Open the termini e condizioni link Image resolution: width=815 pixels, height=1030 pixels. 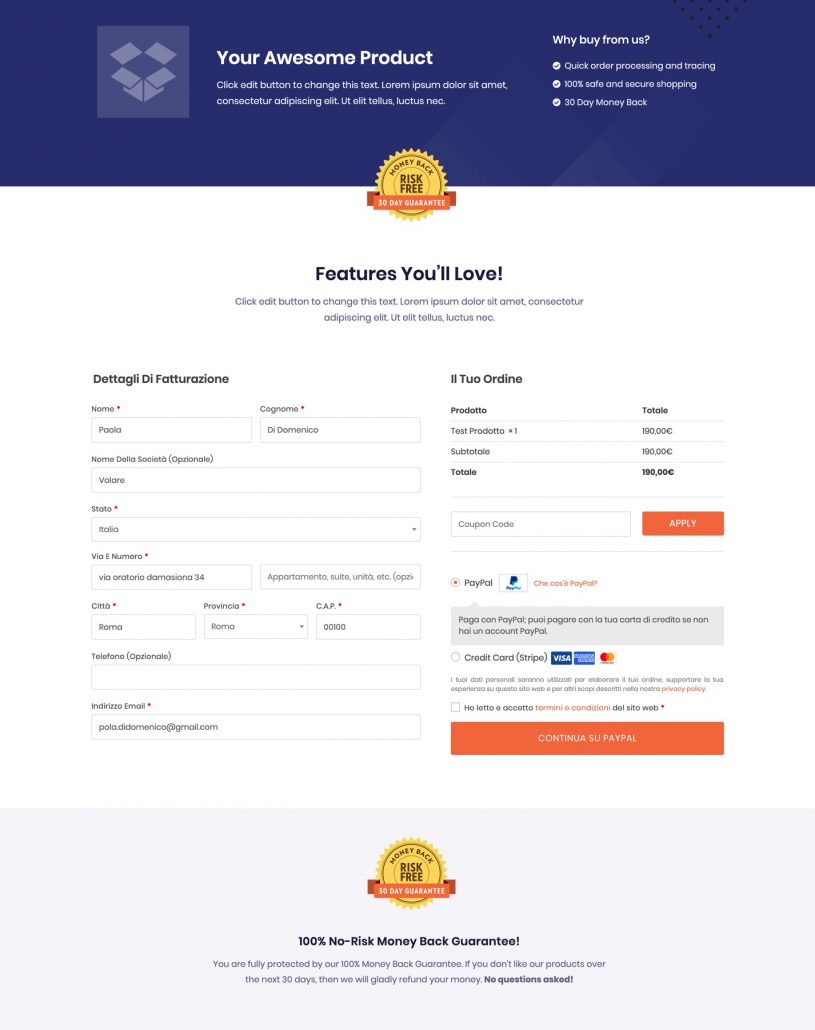[x=573, y=708]
